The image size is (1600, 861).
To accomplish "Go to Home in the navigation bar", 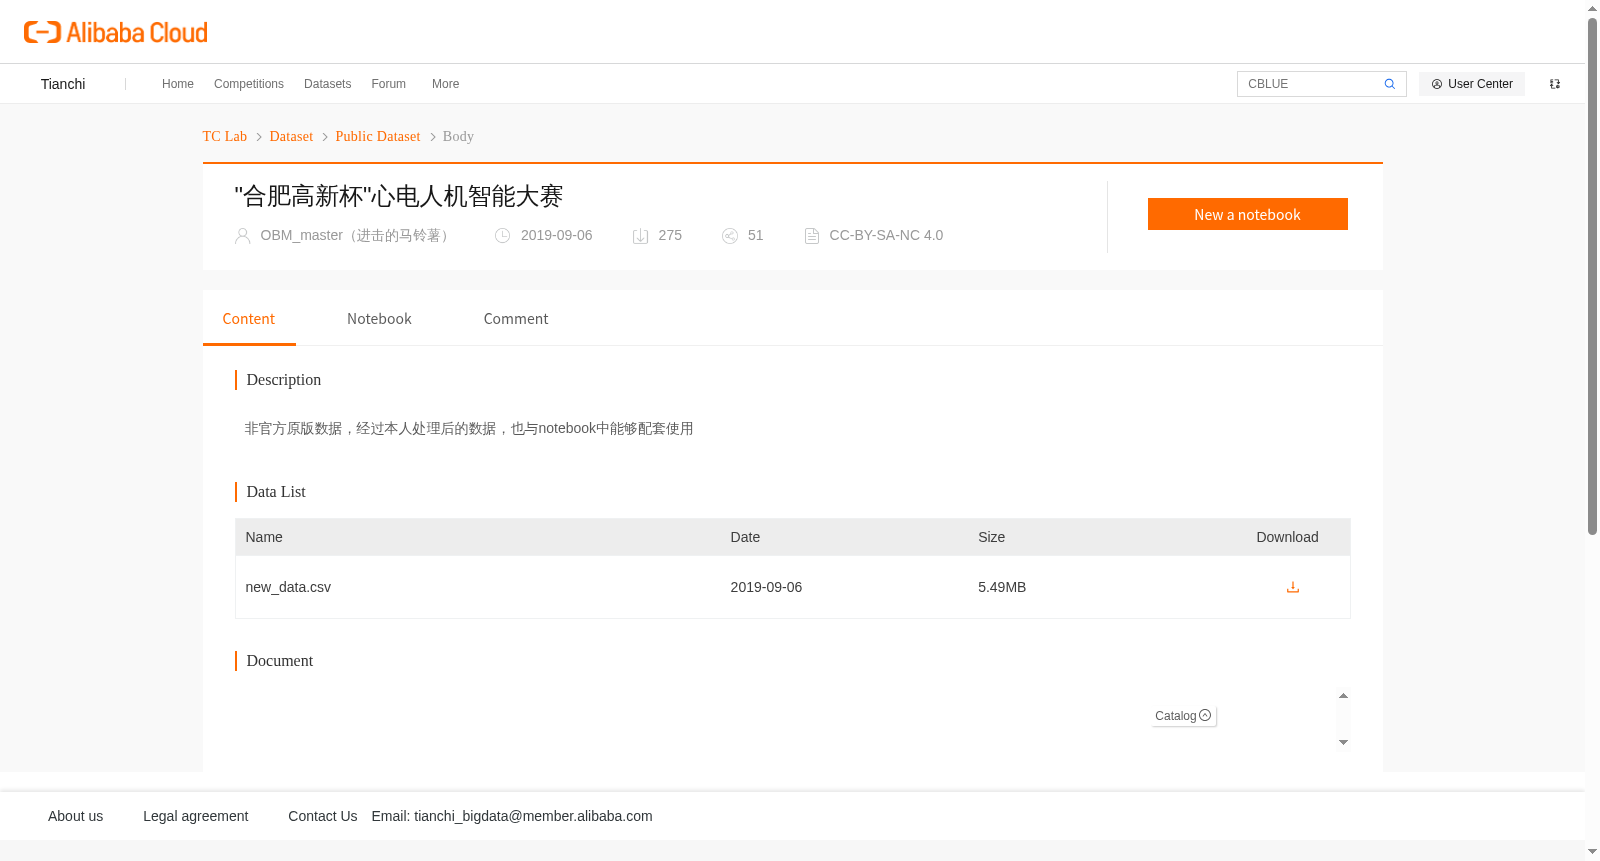I will pos(178,84).
